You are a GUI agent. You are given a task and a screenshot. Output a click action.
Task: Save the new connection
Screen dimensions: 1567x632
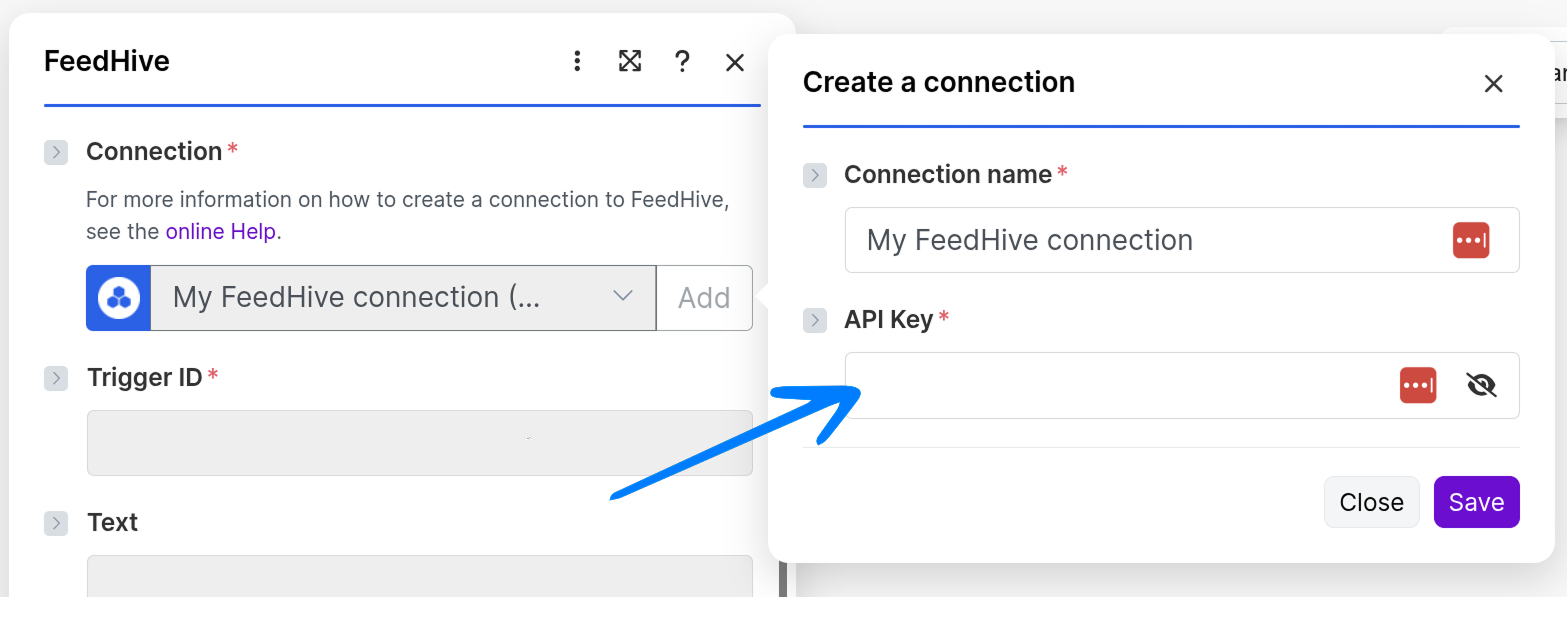(1476, 502)
